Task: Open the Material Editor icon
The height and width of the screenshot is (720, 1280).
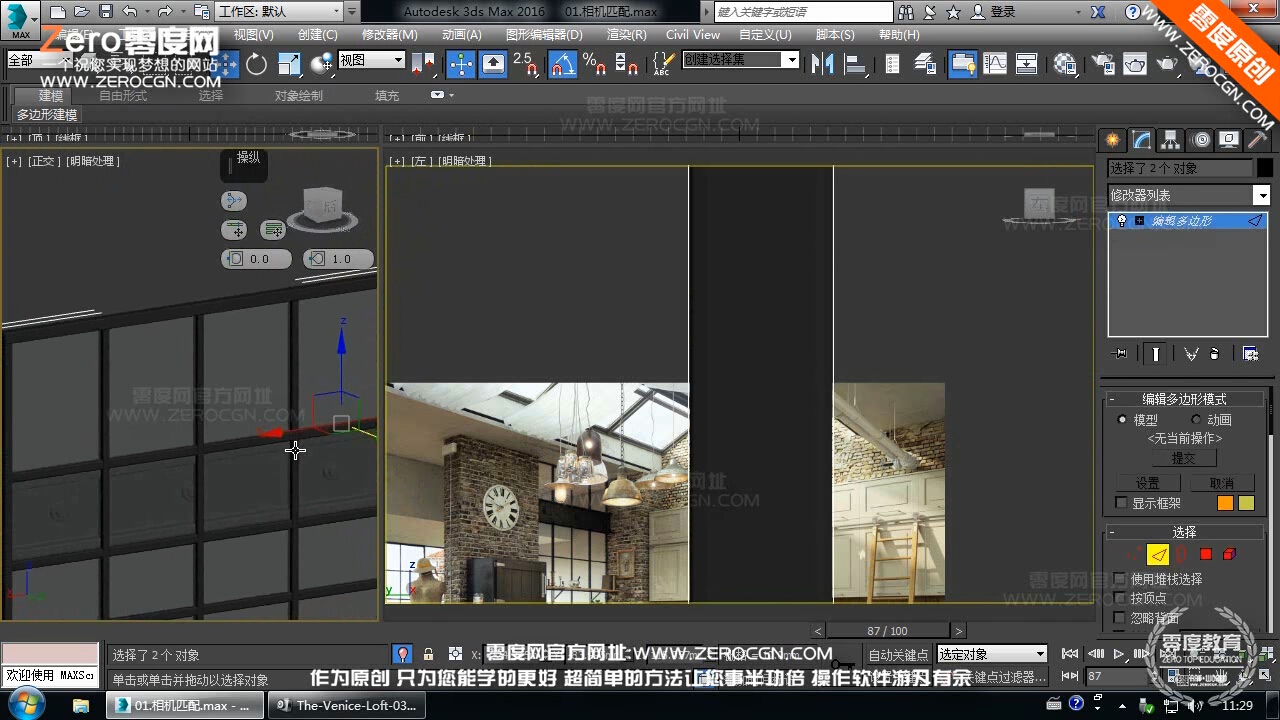Action: pos(1065,64)
